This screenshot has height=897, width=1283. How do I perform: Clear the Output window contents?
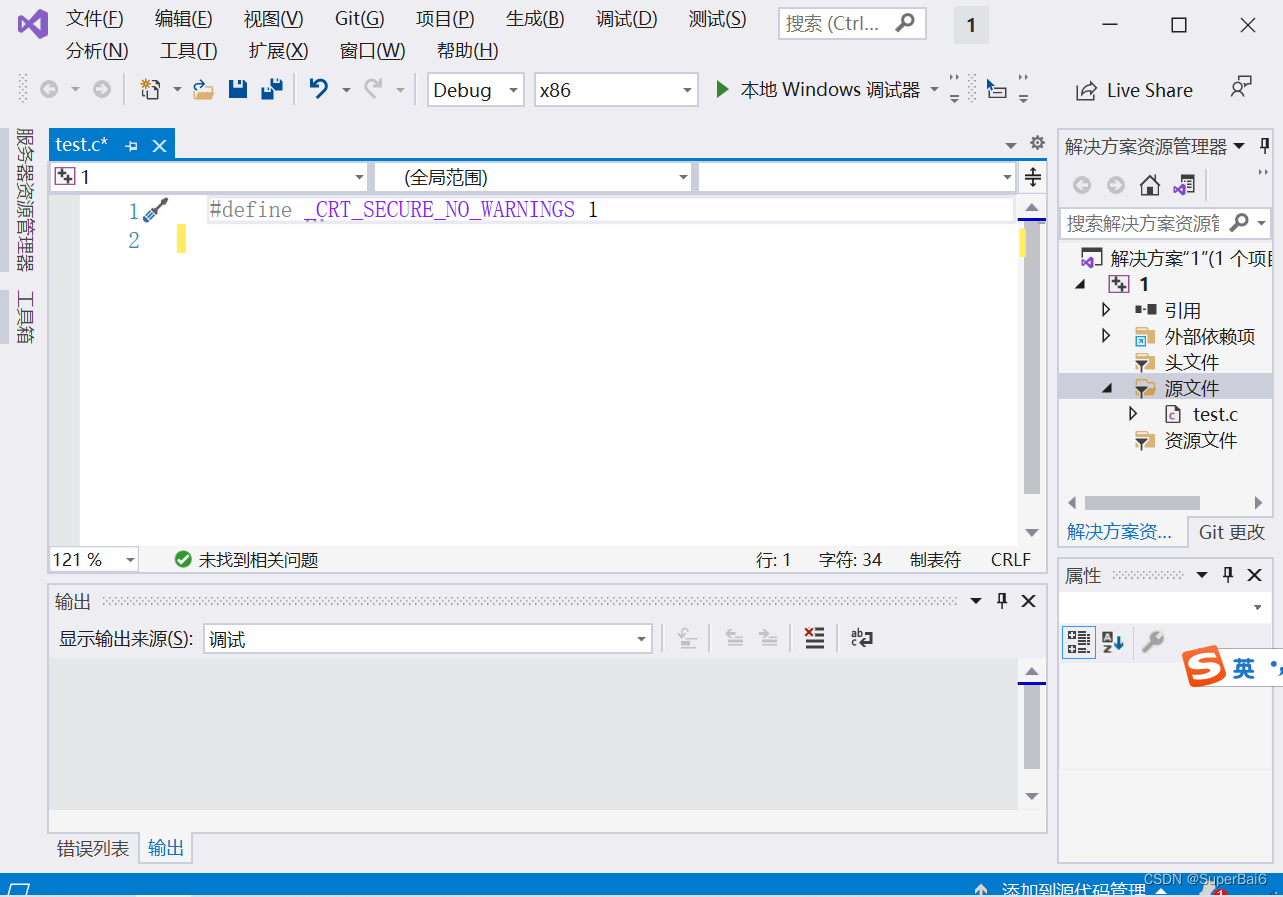click(x=814, y=638)
